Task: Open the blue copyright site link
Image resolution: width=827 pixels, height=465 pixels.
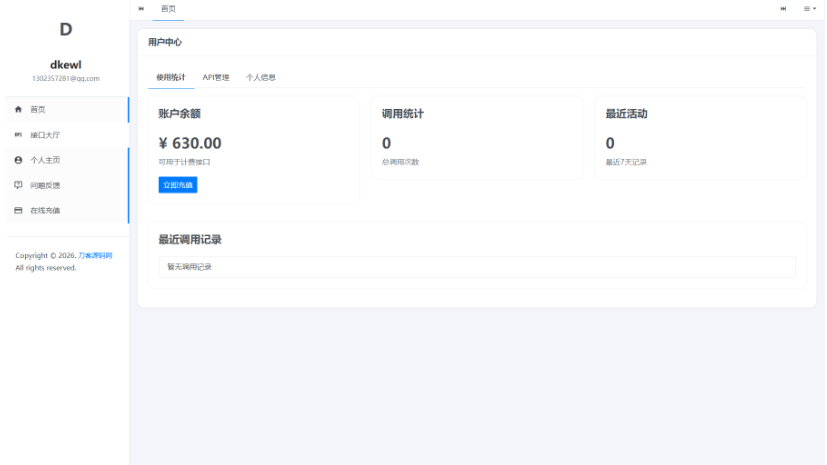Action: coord(95,256)
